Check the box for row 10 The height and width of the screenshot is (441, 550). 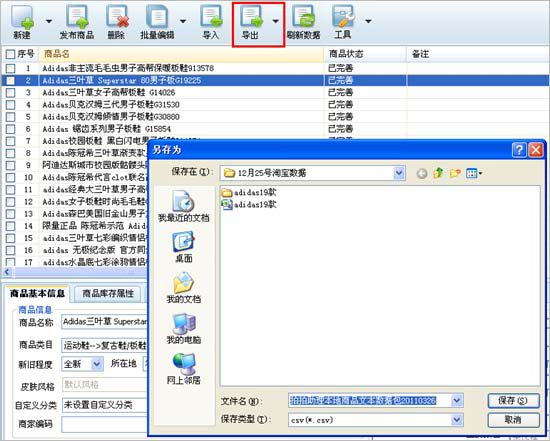tap(11, 178)
